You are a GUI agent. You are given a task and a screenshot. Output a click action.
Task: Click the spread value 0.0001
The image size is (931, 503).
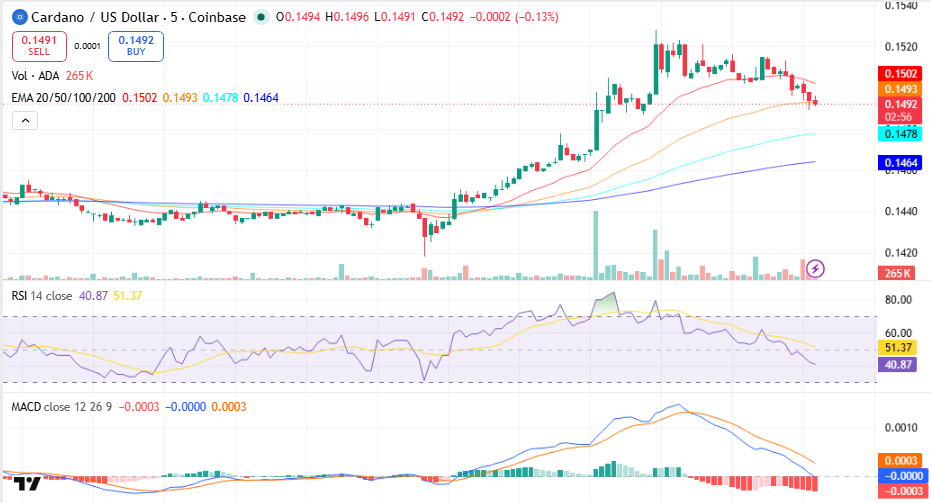tap(87, 46)
